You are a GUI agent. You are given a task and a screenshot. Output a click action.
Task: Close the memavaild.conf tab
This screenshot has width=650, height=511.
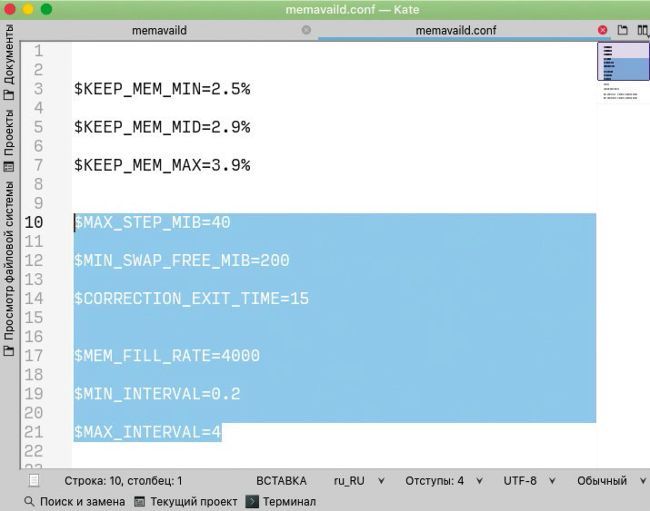pos(602,30)
